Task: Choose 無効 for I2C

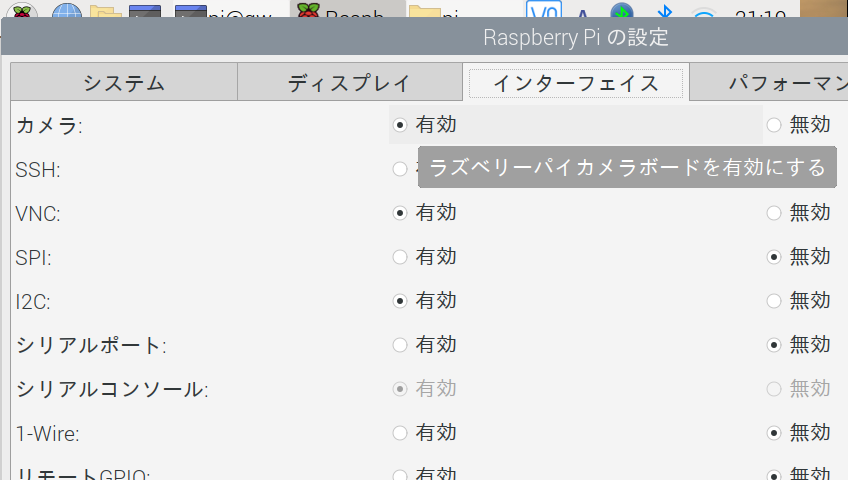Action: pyautogui.click(x=774, y=301)
